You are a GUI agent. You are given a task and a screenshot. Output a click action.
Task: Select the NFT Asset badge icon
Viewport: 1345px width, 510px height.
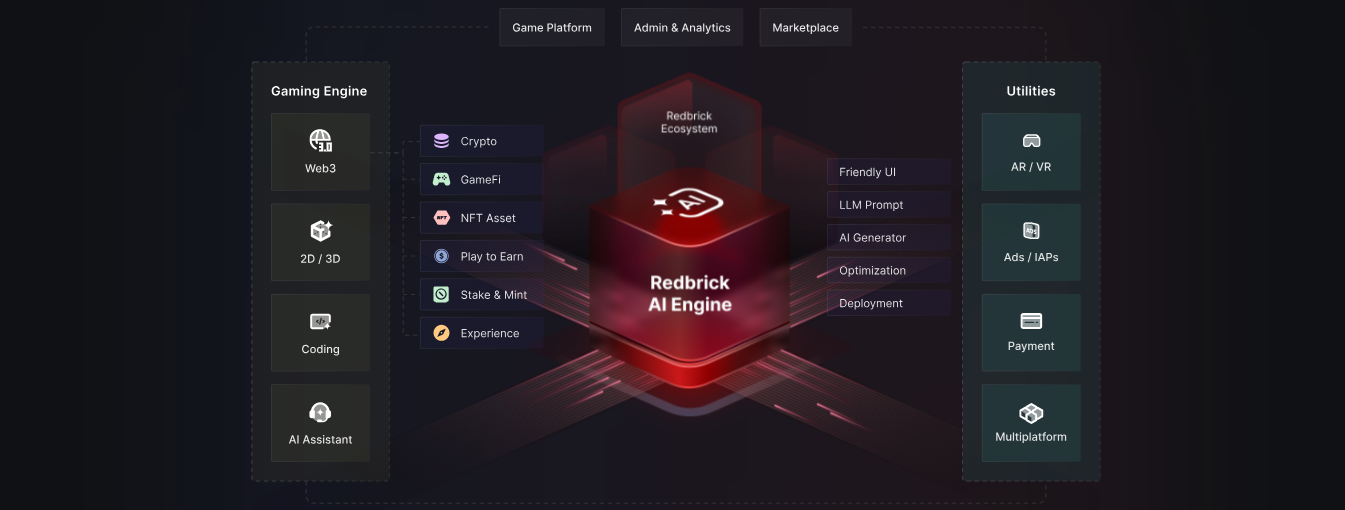point(441,218)
